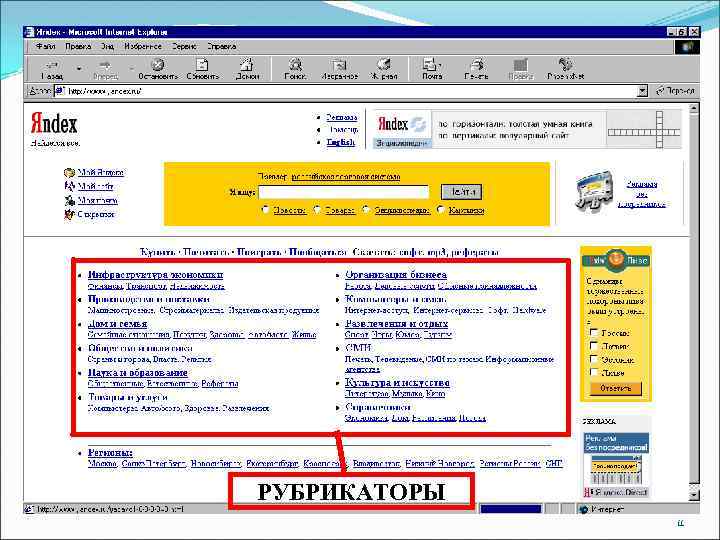Viewport: 720px width, 540px height.
Task: Click the Internet zone icon in status bar
Action: 584,509
